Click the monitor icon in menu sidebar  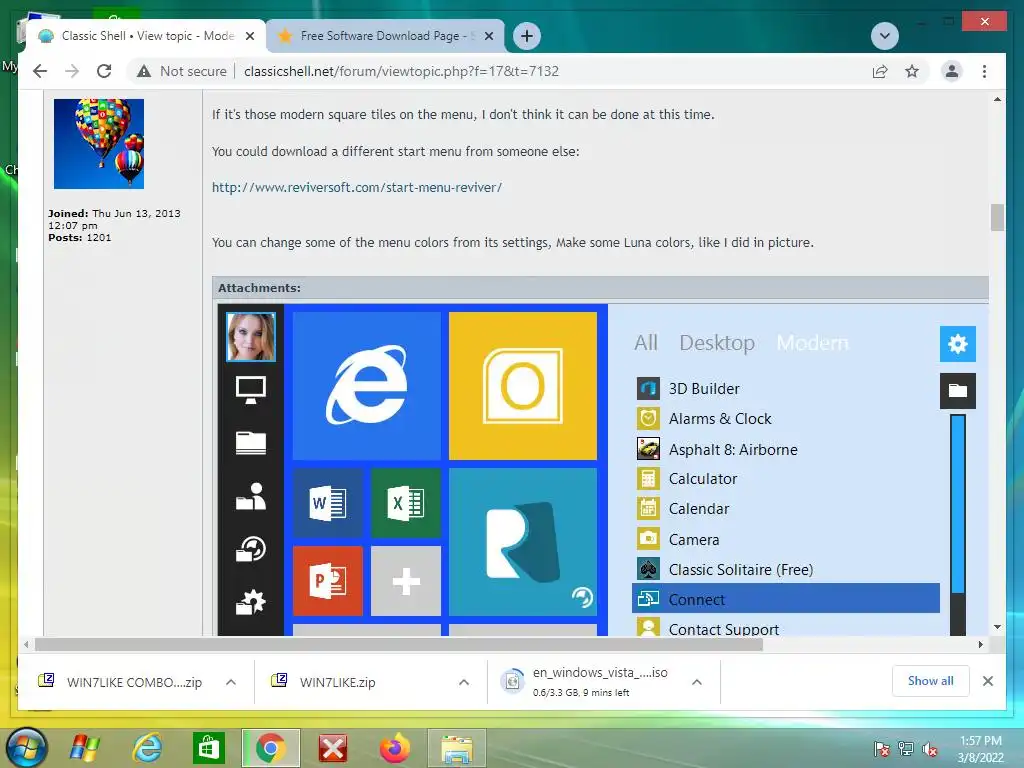click(x=251, y=390)
